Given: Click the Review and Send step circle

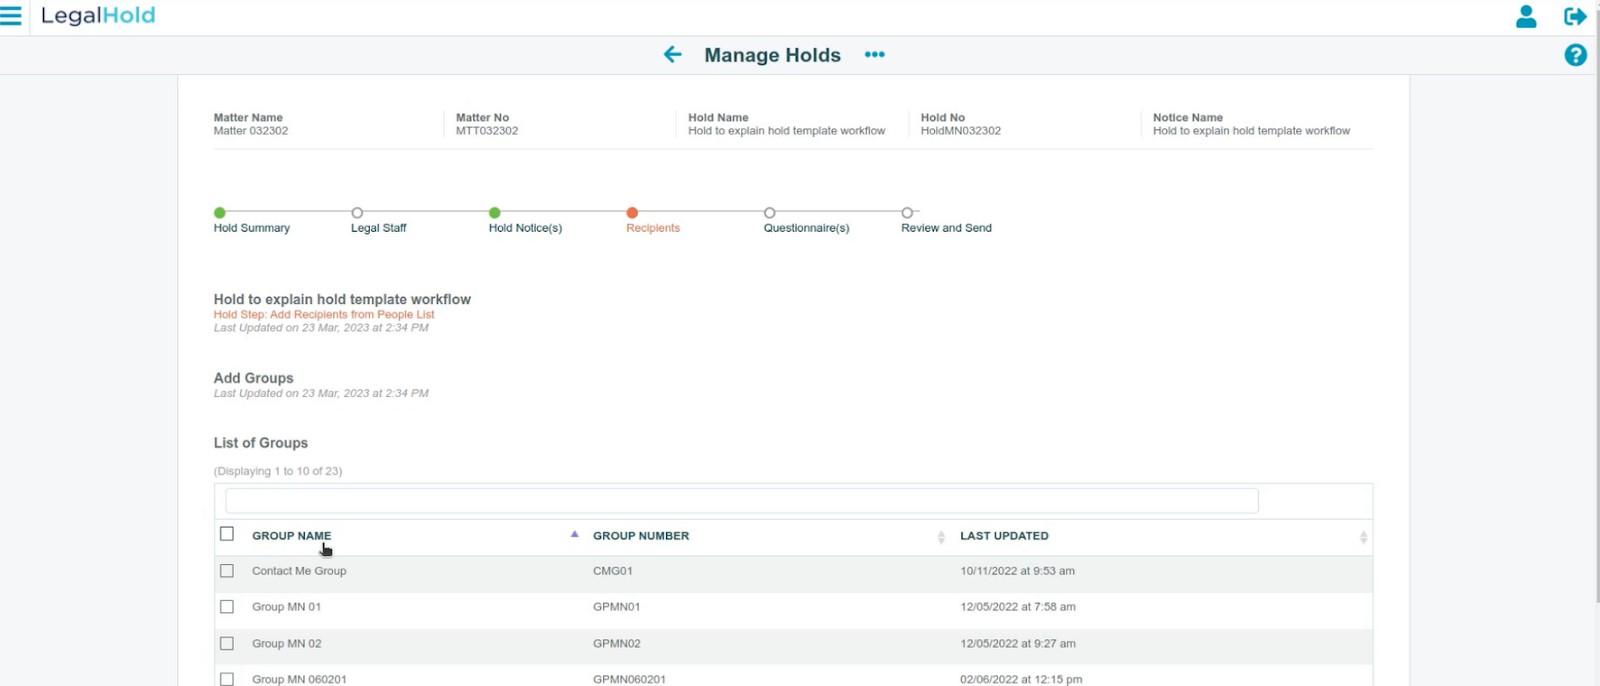Looking at the screenshot, I should (907, 212).
